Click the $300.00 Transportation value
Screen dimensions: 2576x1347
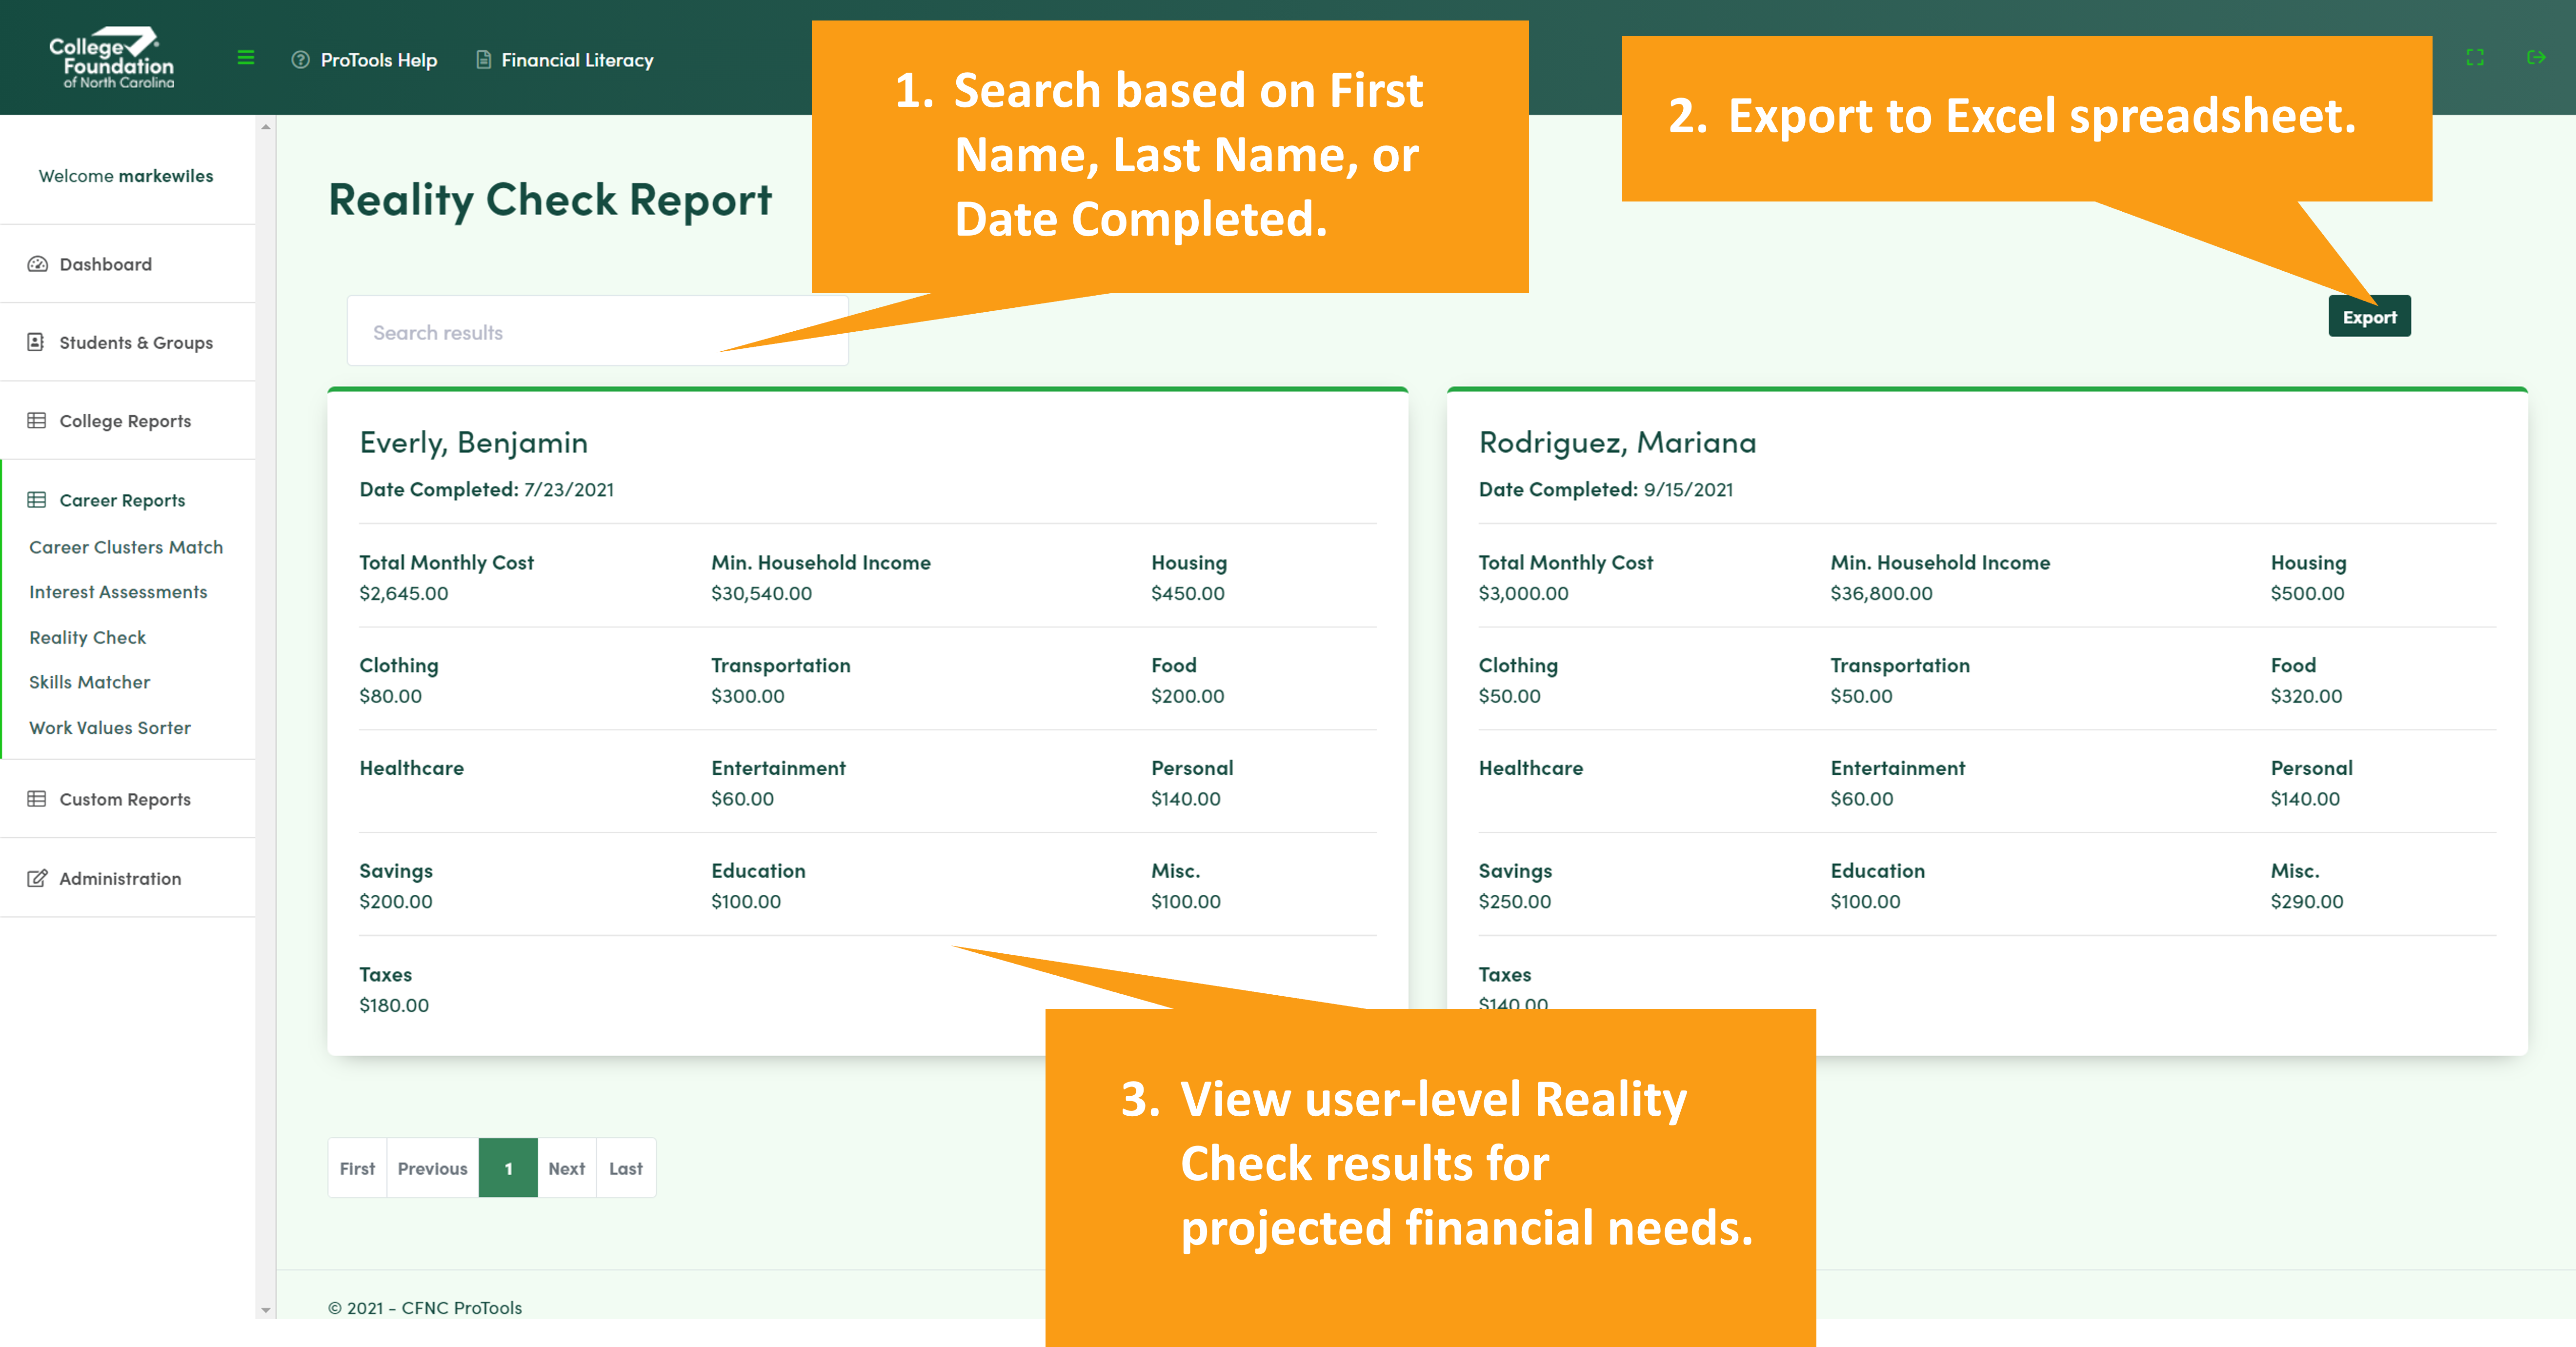pyautogui.click(x=747, y=696)
